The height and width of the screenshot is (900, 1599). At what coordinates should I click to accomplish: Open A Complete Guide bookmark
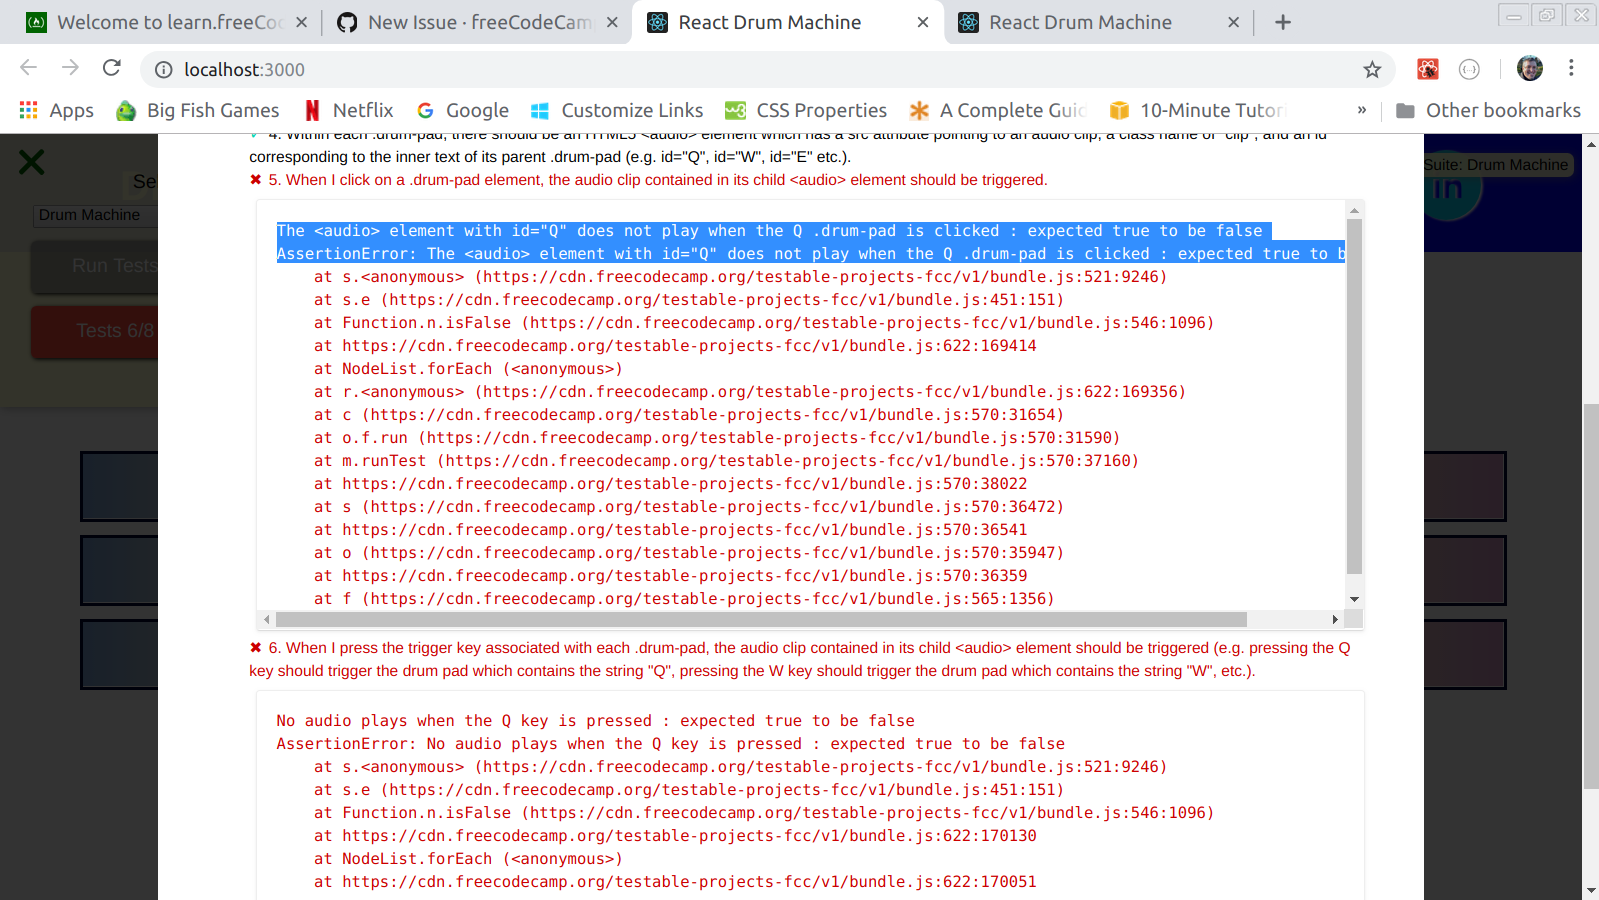click(998, 110)
